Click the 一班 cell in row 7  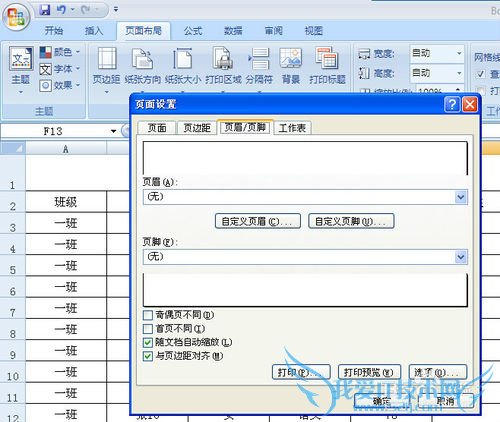click(66, 308)
